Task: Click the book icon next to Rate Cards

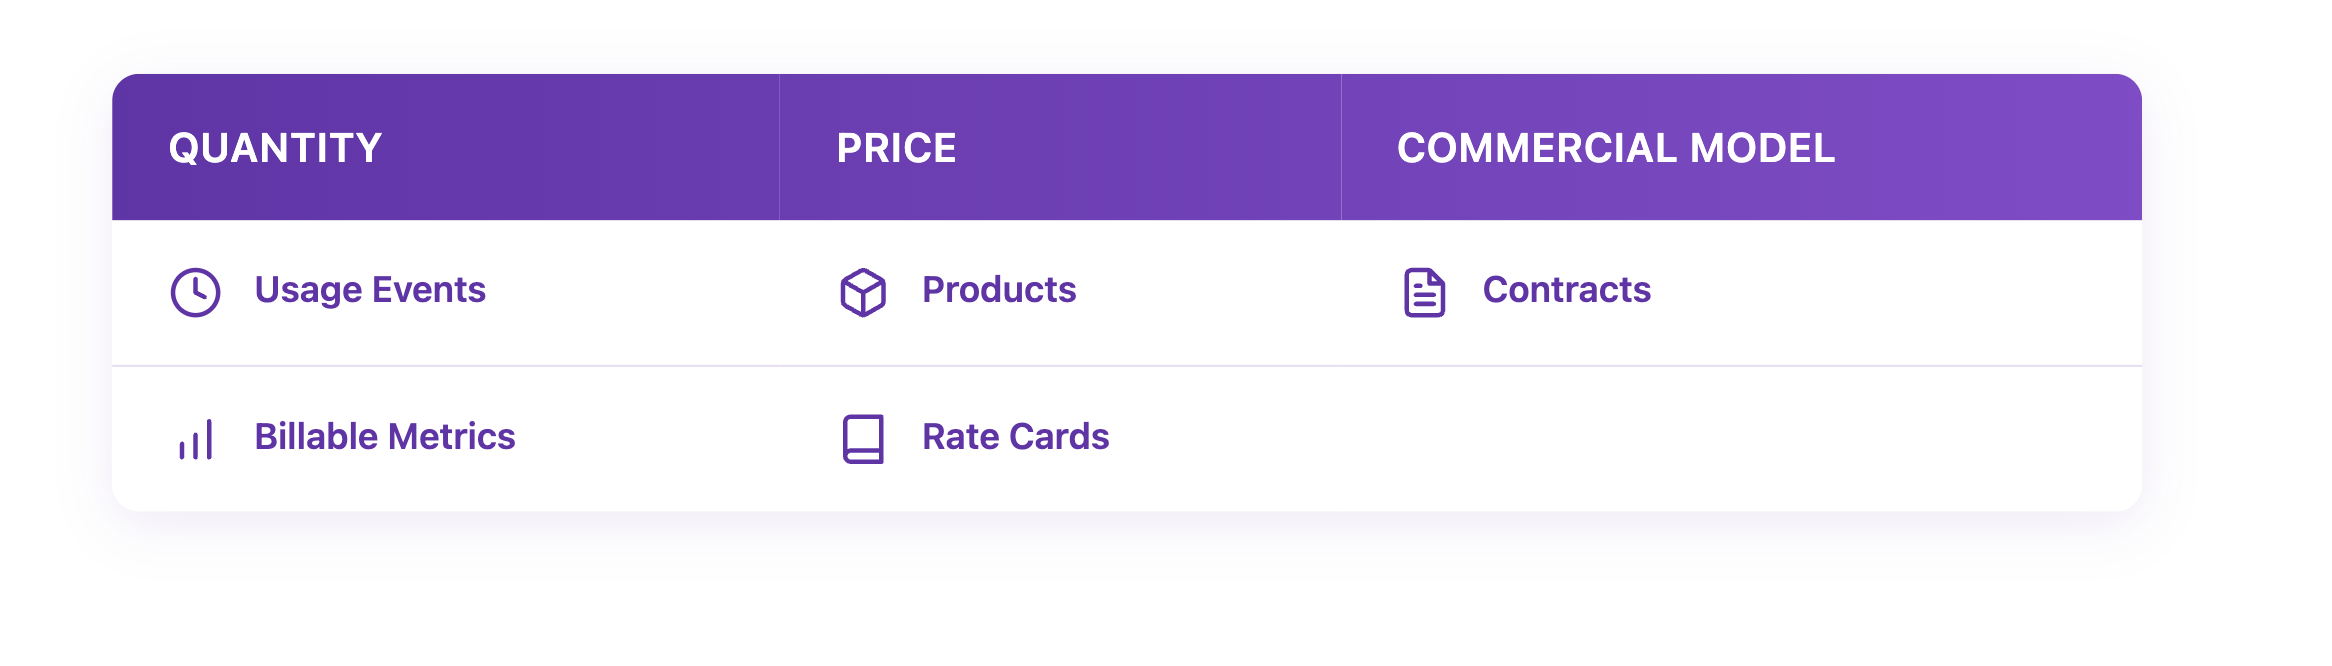Action: [x=863, y=439]
